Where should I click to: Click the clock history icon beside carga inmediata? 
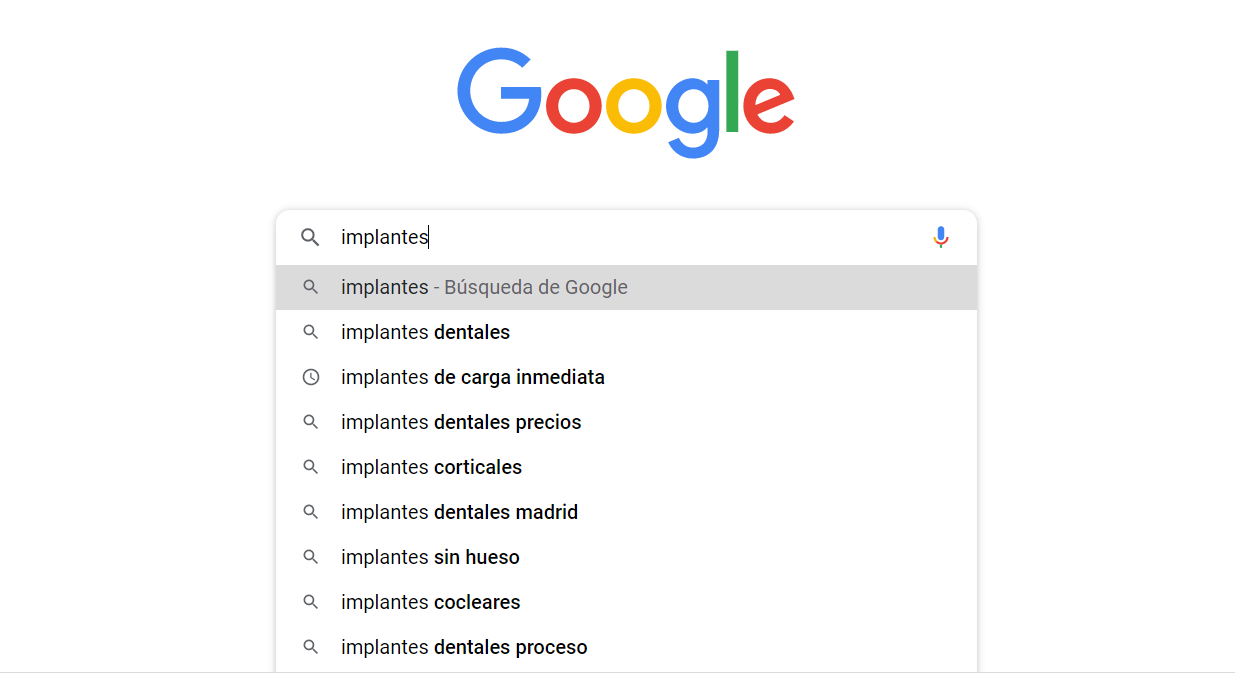(311, 377)
